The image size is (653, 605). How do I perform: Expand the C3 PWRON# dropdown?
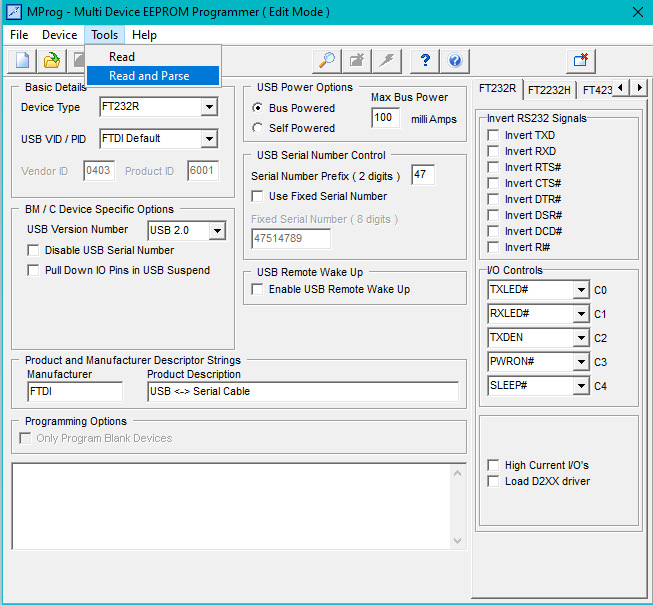pos(581,362)
